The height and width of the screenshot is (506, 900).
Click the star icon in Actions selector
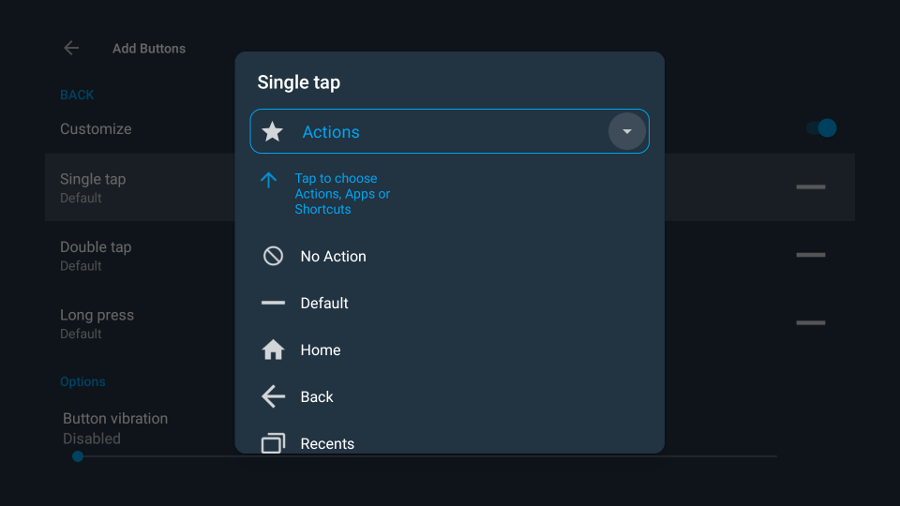[x=272, y=132]
